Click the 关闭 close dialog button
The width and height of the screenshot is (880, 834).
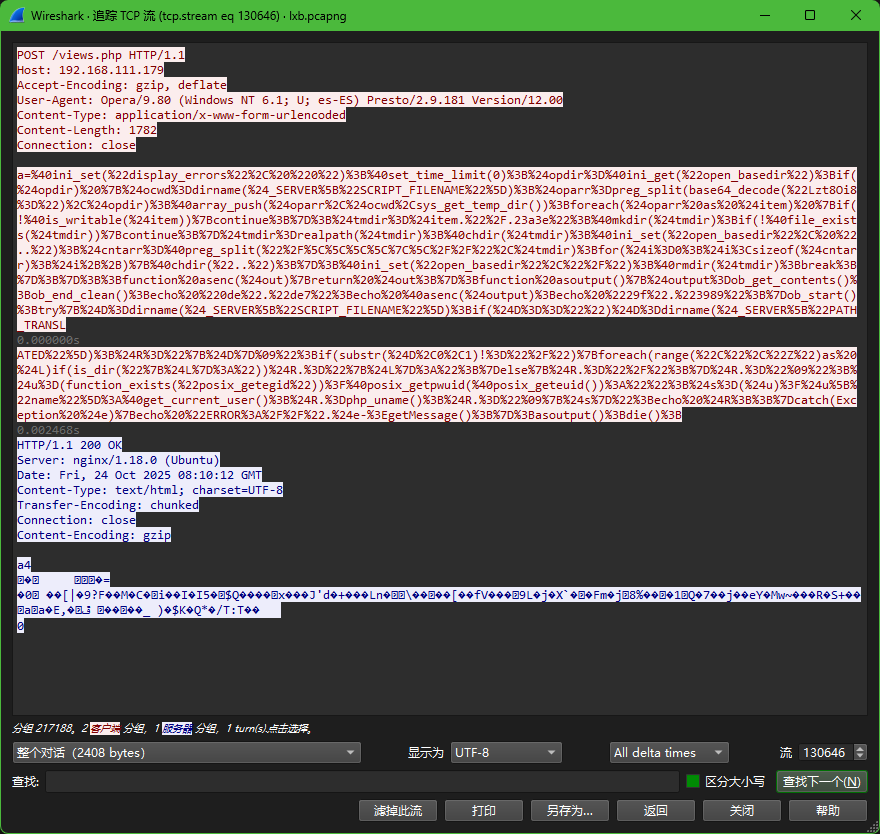(x=741, y=811)
